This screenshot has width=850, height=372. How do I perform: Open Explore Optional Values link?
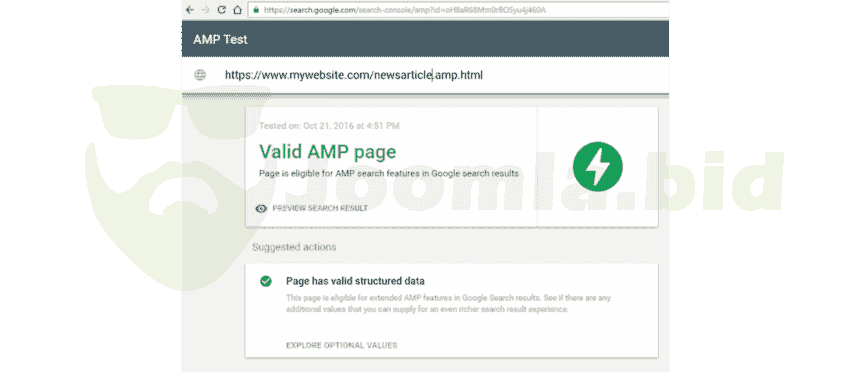point(342,345)
